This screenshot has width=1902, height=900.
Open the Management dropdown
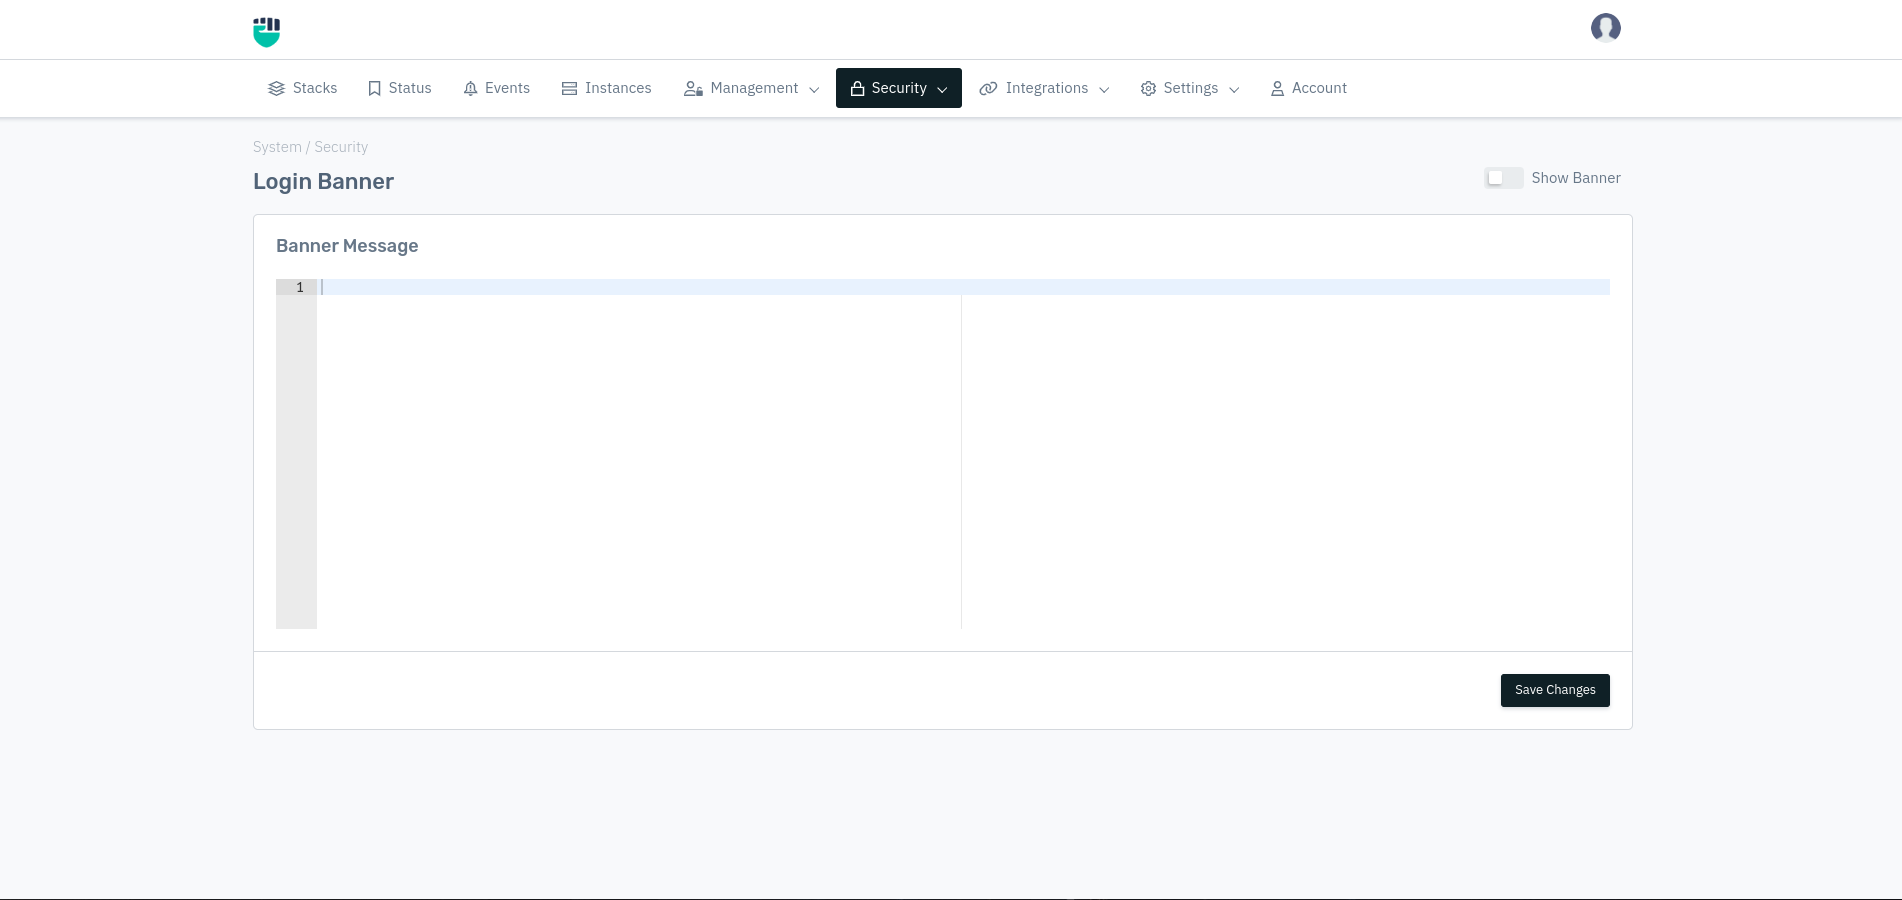tap(751, 88)
